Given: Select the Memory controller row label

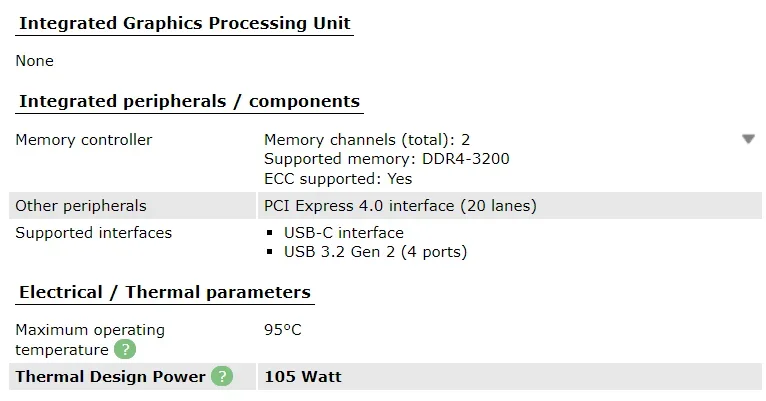Looking at the screenshot, I should (84, 140).
